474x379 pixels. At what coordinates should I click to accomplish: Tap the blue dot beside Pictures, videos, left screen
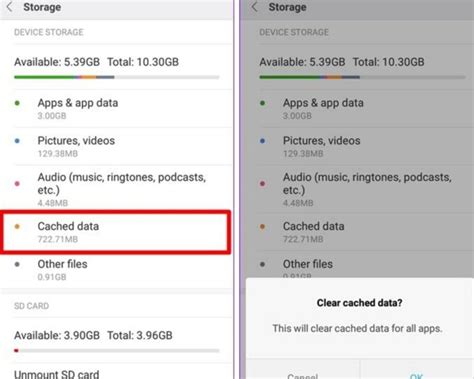17,141
